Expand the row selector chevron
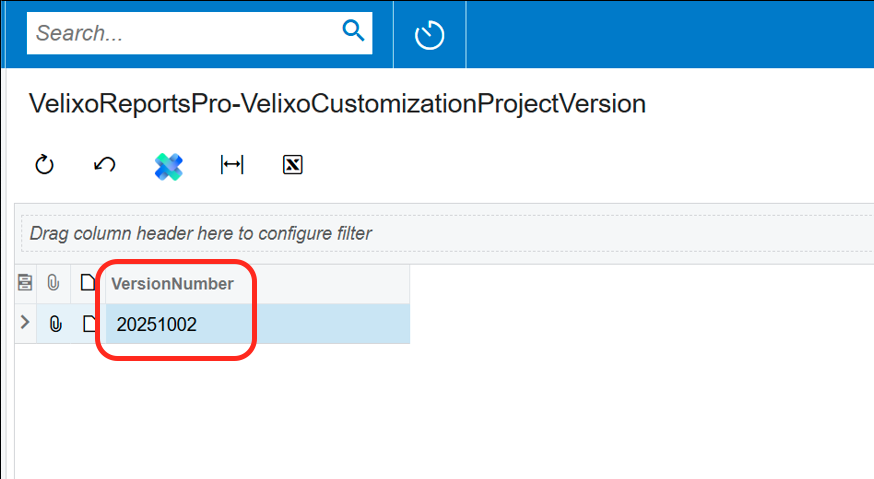The width and height of the screenshot is (874, 479). (x=25, y=322)
